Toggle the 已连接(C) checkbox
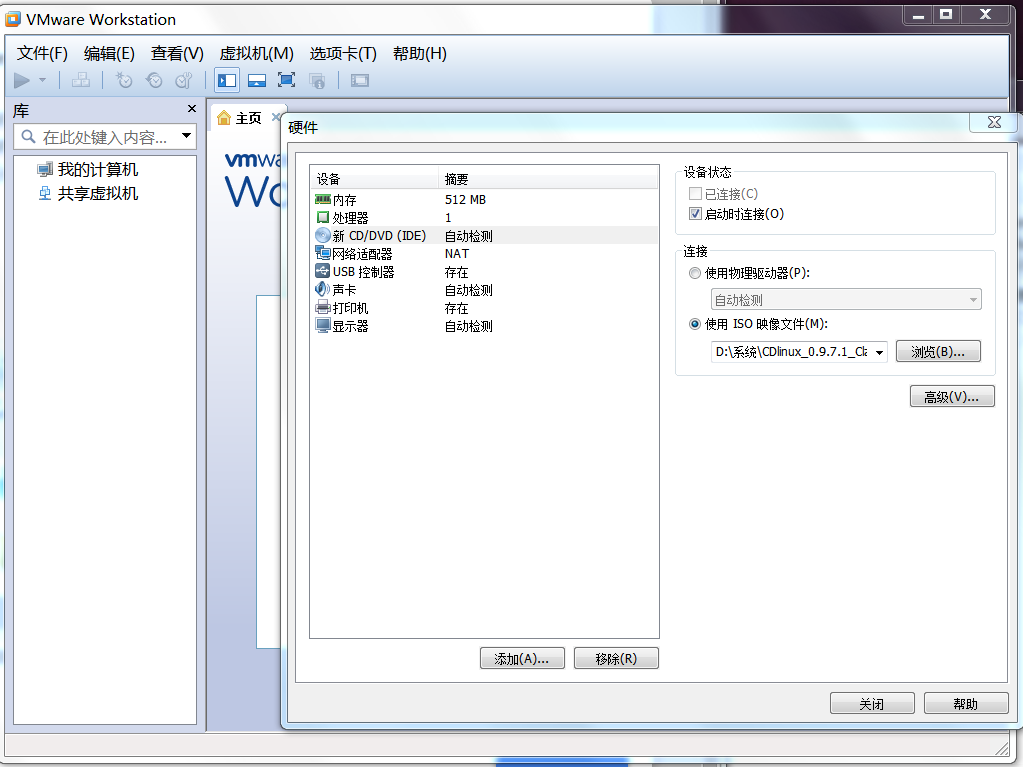 point(695,194)
